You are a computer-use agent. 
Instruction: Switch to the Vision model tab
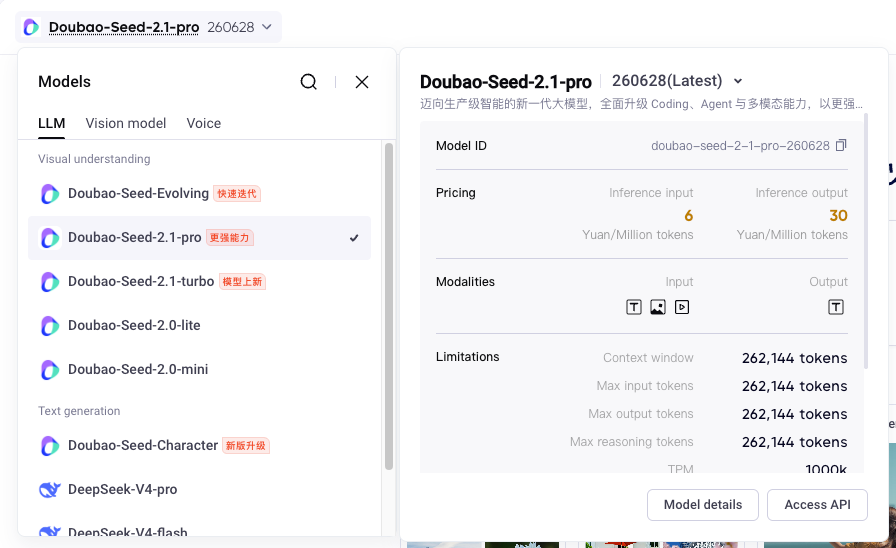click(126, 123)
